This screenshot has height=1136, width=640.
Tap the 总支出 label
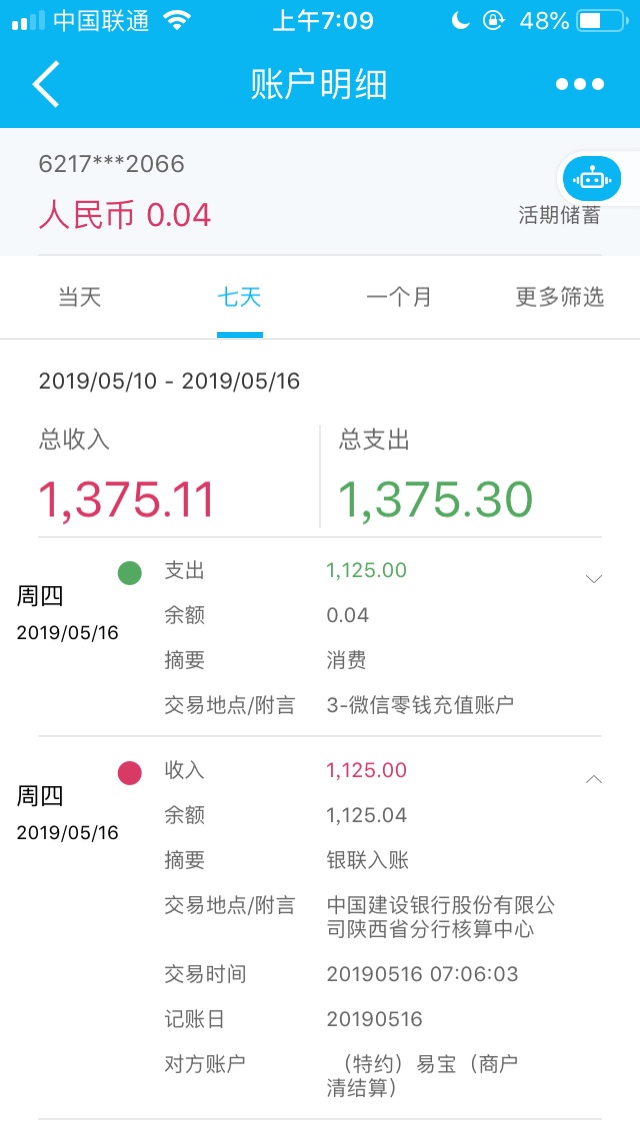(374, 440)
